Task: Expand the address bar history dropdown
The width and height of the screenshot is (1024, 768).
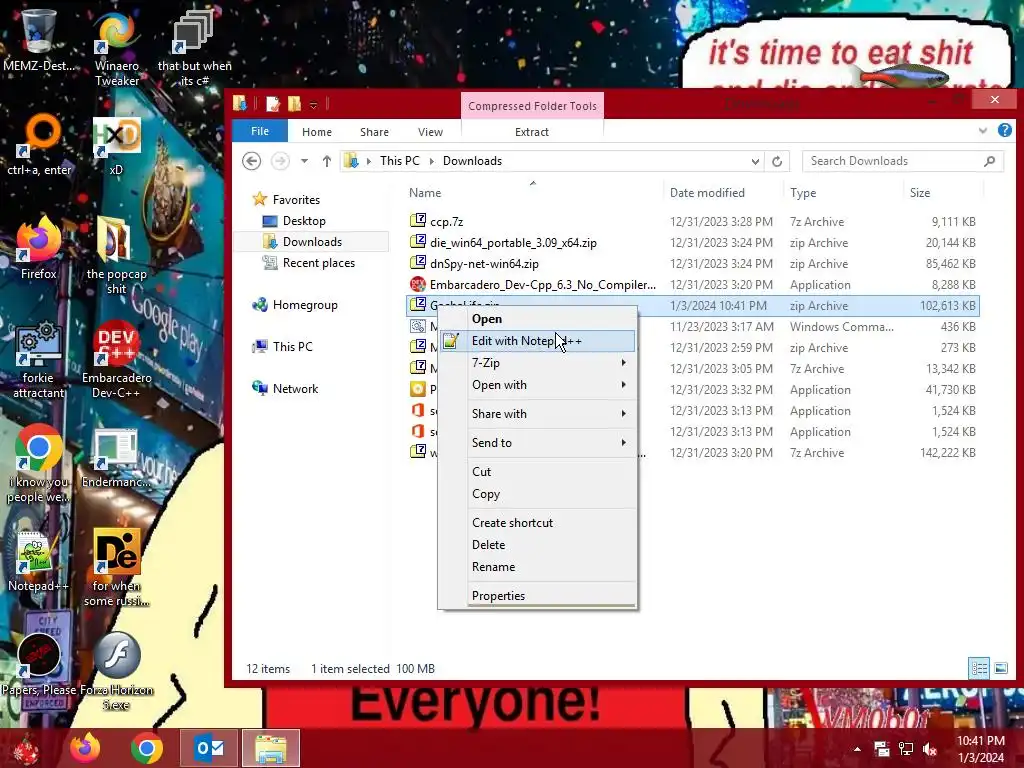Action: 755,161
